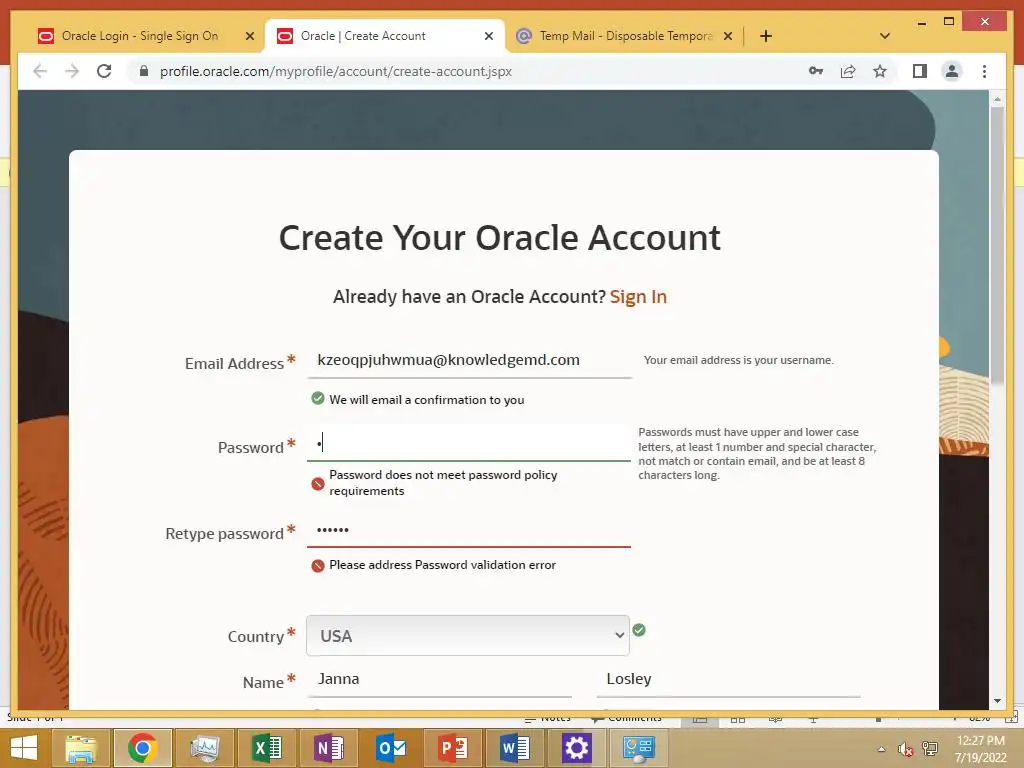Open the taskbar clock showing 12:27 PM
This screenshot has width=1024, height=768.
(980, 749)
